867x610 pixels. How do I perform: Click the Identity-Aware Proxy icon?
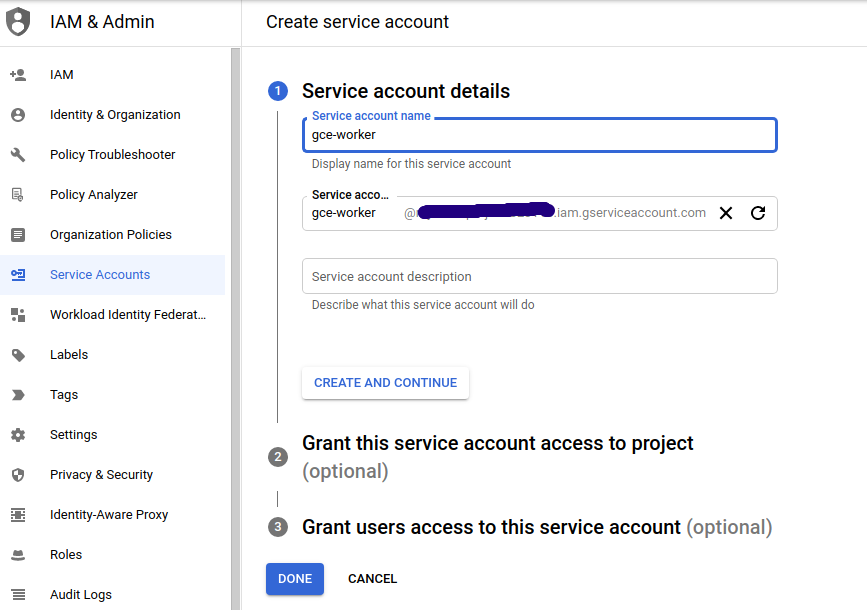[18, 515]
